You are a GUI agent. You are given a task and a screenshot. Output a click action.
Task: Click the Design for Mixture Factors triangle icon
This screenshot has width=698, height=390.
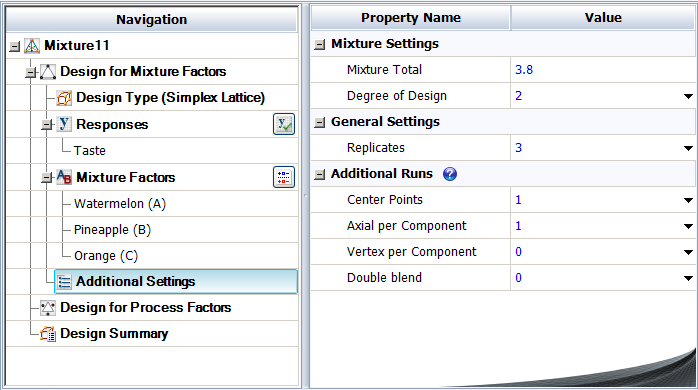click(48, 72)
